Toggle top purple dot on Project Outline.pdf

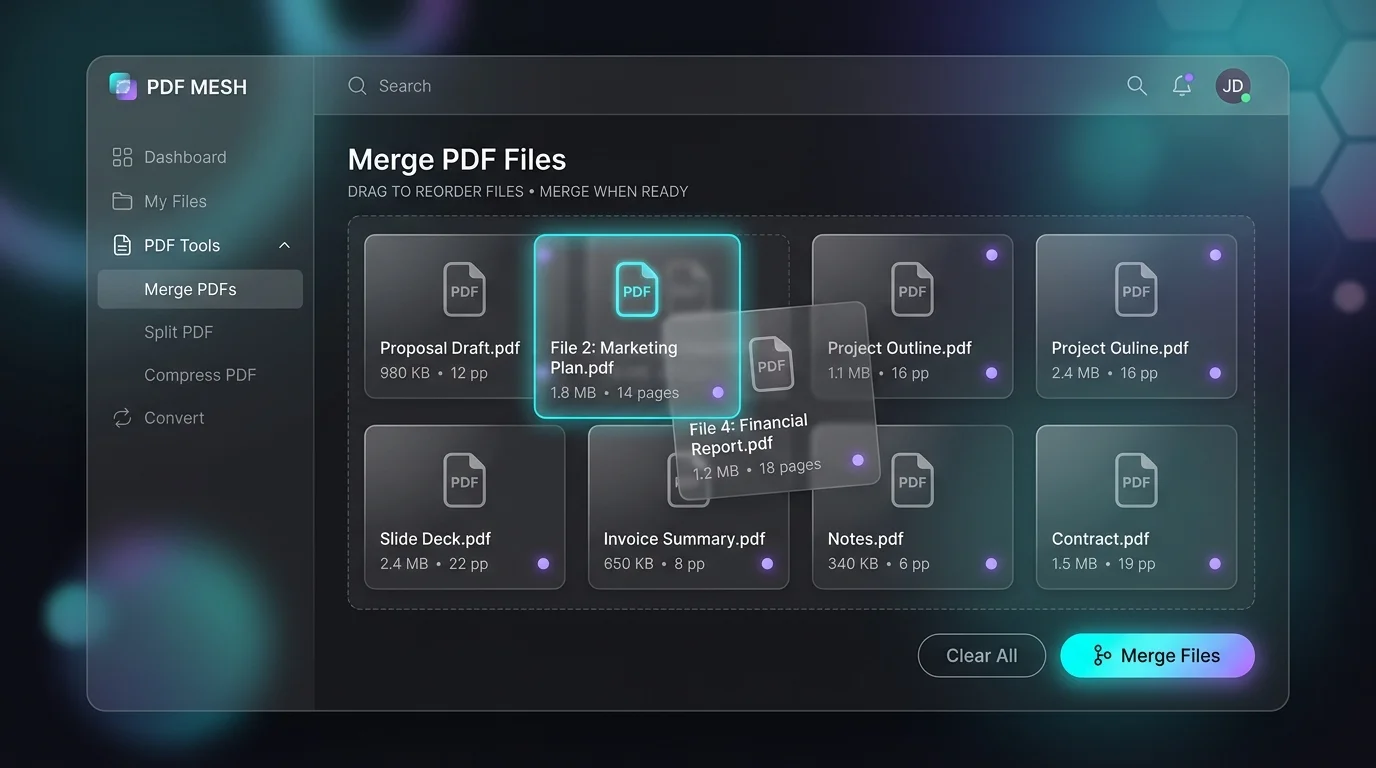[992, 255]
